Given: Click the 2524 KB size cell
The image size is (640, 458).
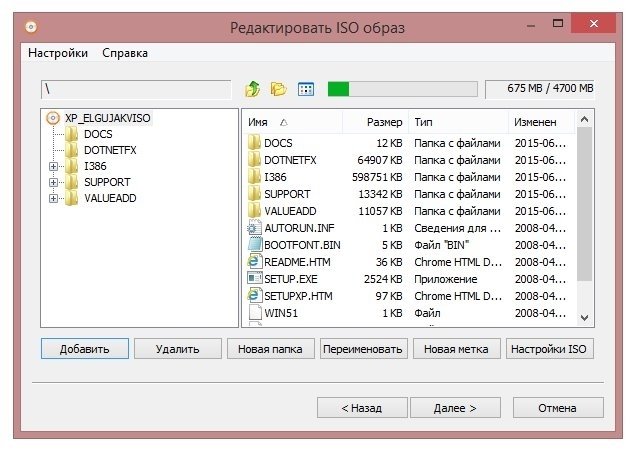Looking at the screenshot, I should tap(383, 279).
